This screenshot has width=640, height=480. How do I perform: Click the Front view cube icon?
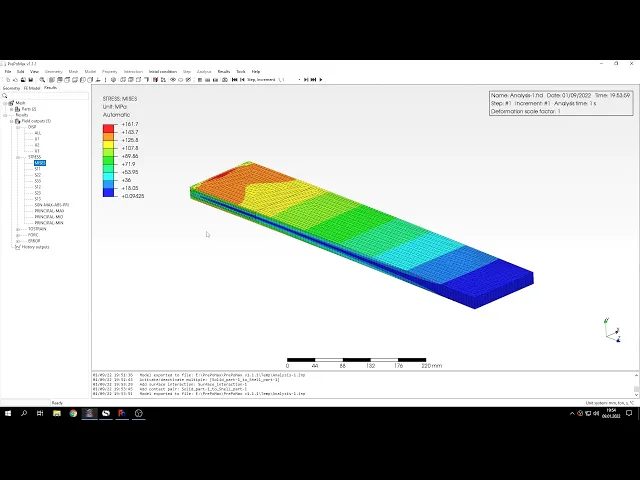tap(52, 80)
